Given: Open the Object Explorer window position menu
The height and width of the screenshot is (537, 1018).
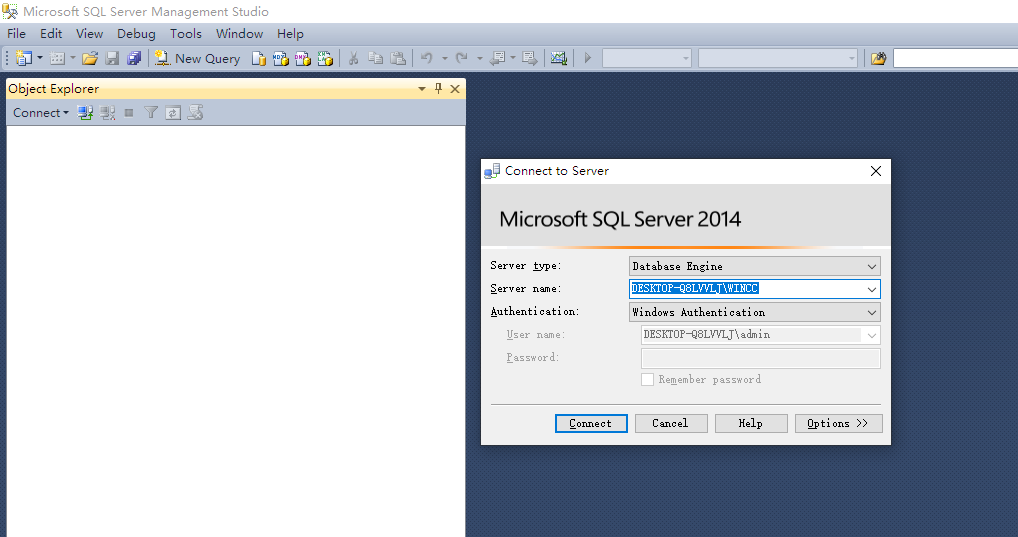Looking at the screenshot, I should click(x=422, y=88).
